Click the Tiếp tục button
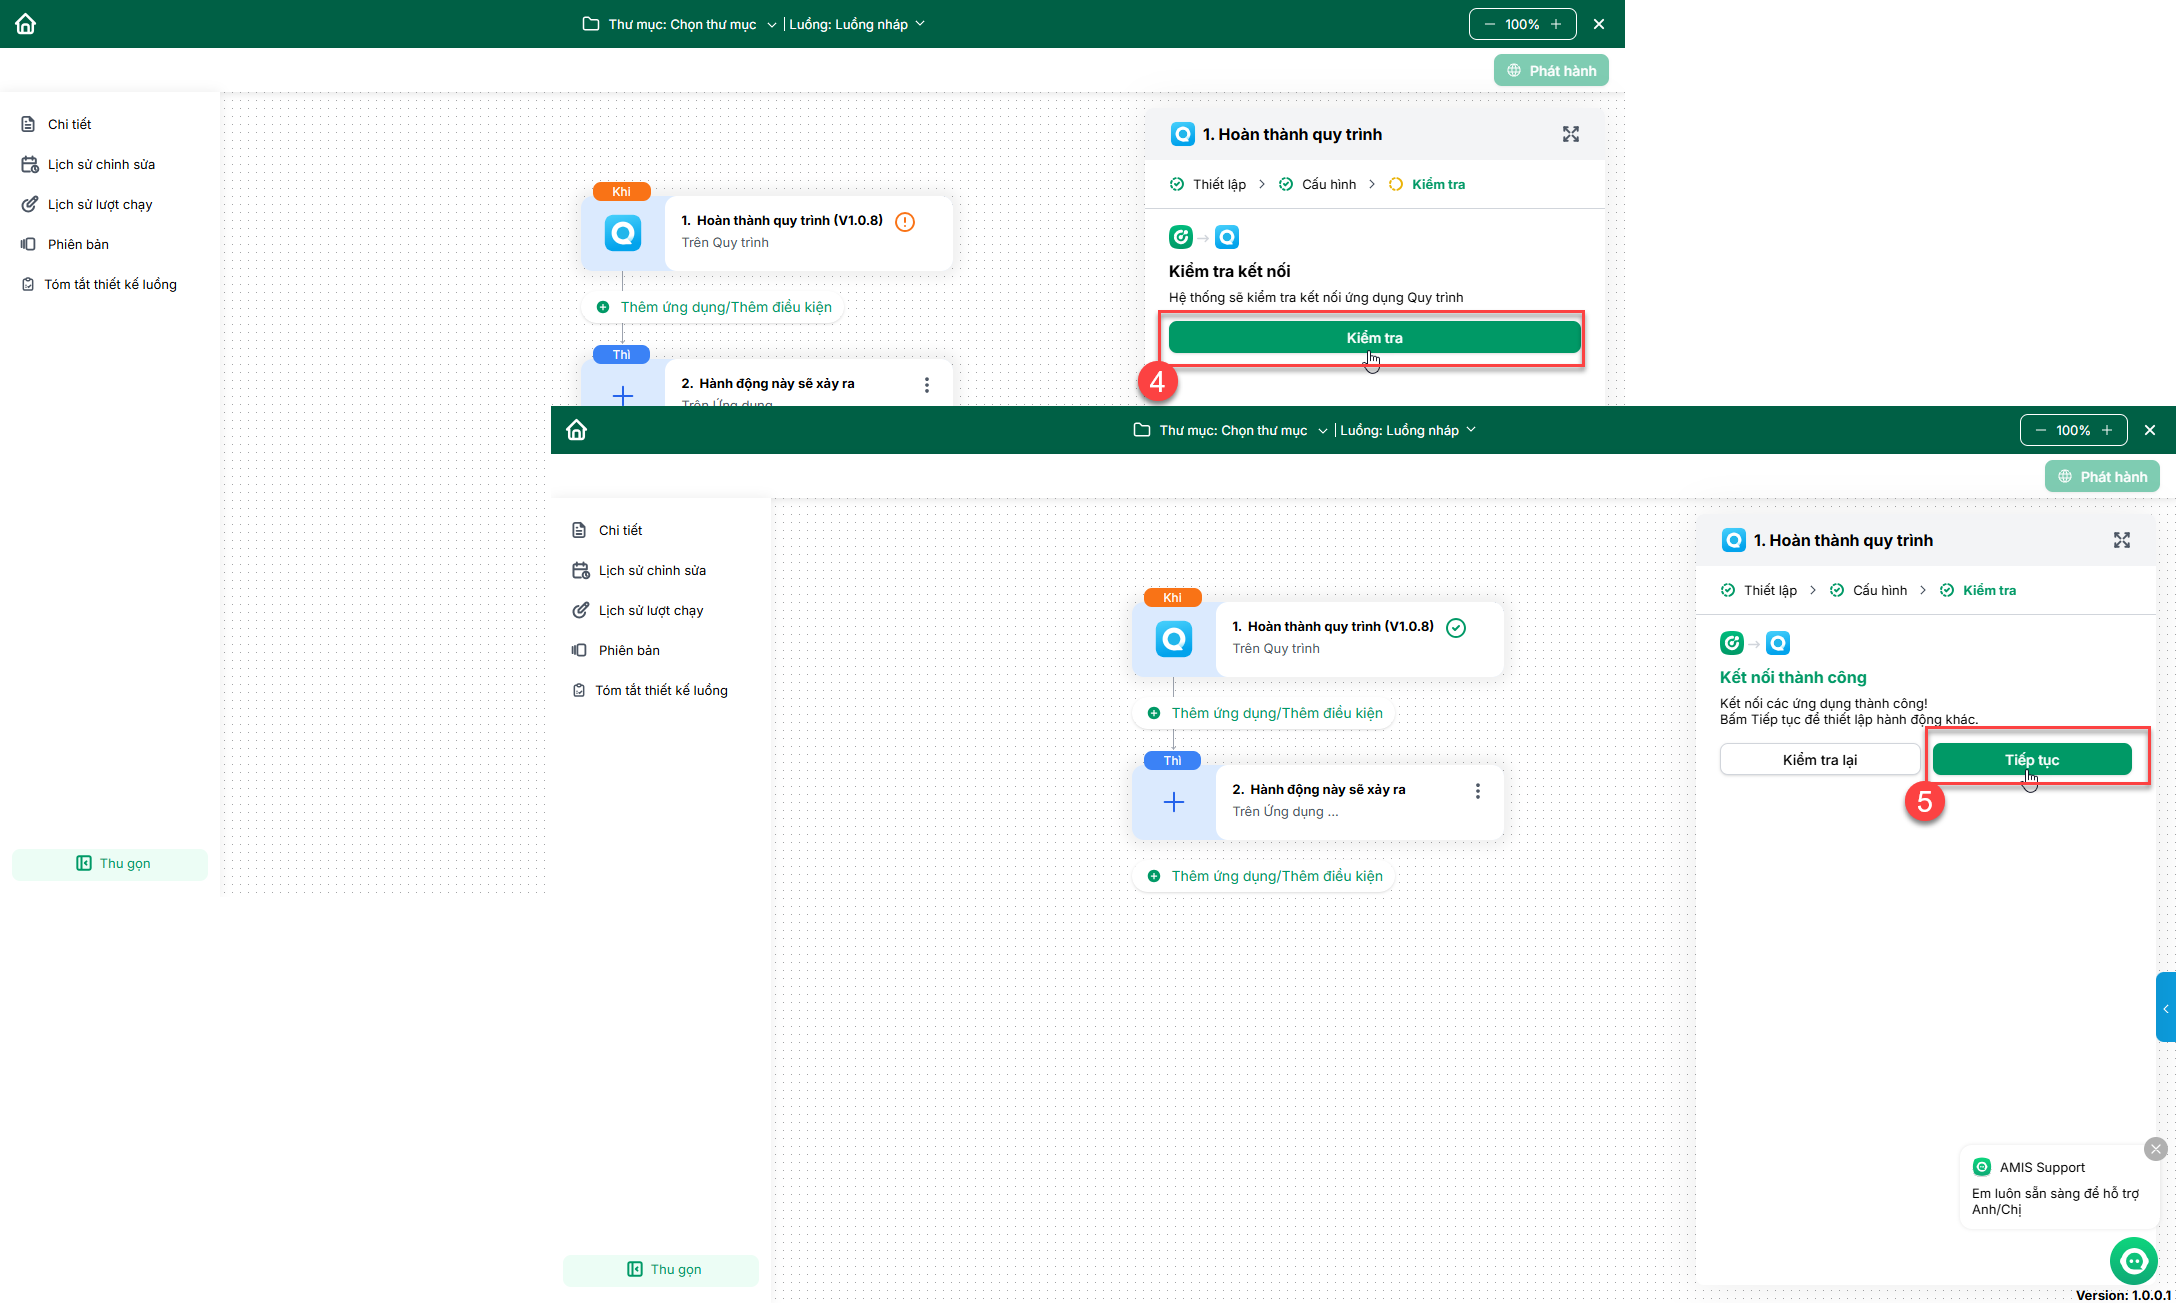The width and height of the screenshot is (2176, 1303). (2031, 759)
